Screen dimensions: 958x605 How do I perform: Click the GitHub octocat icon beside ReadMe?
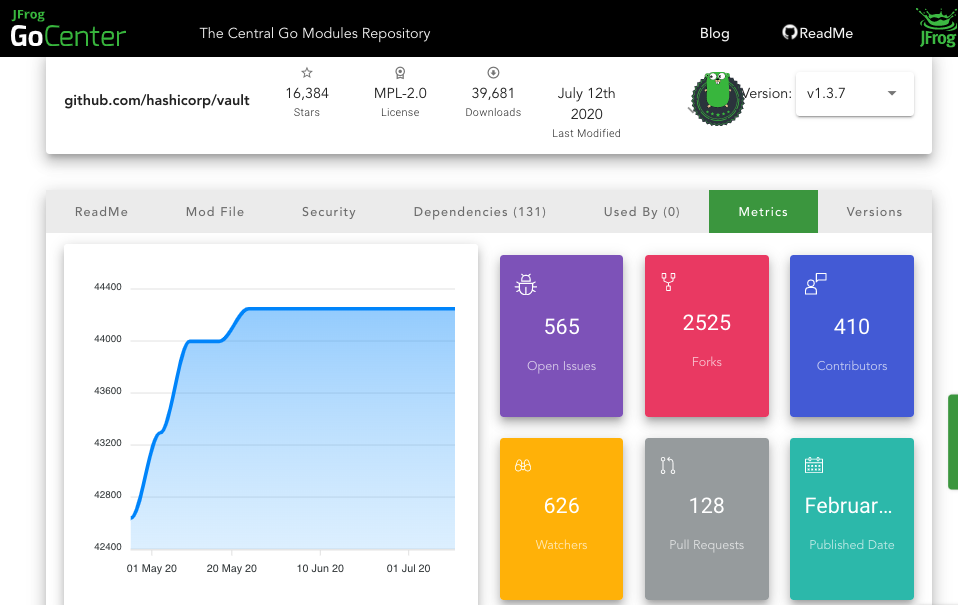point(789,32)
